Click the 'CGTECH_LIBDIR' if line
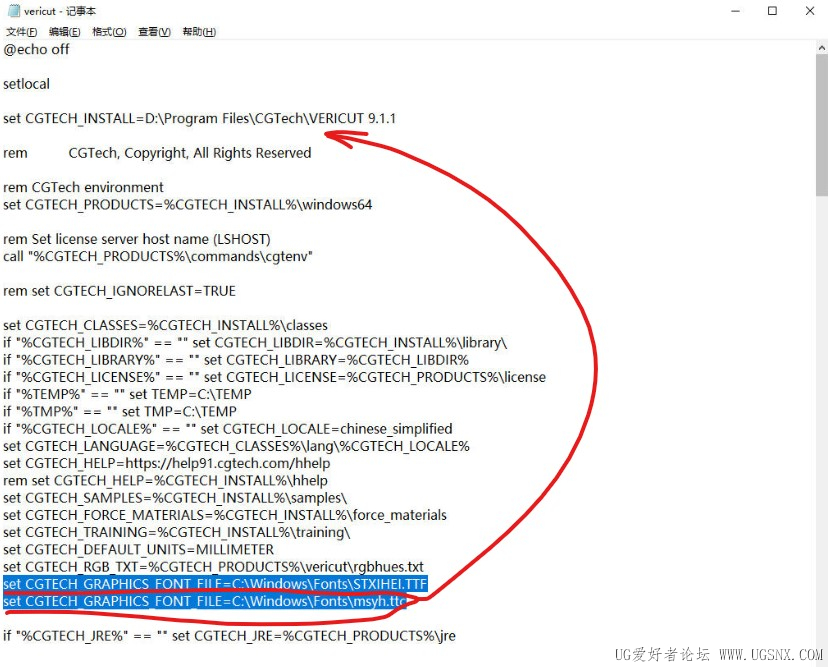The image size is (828, 667). 255,343
